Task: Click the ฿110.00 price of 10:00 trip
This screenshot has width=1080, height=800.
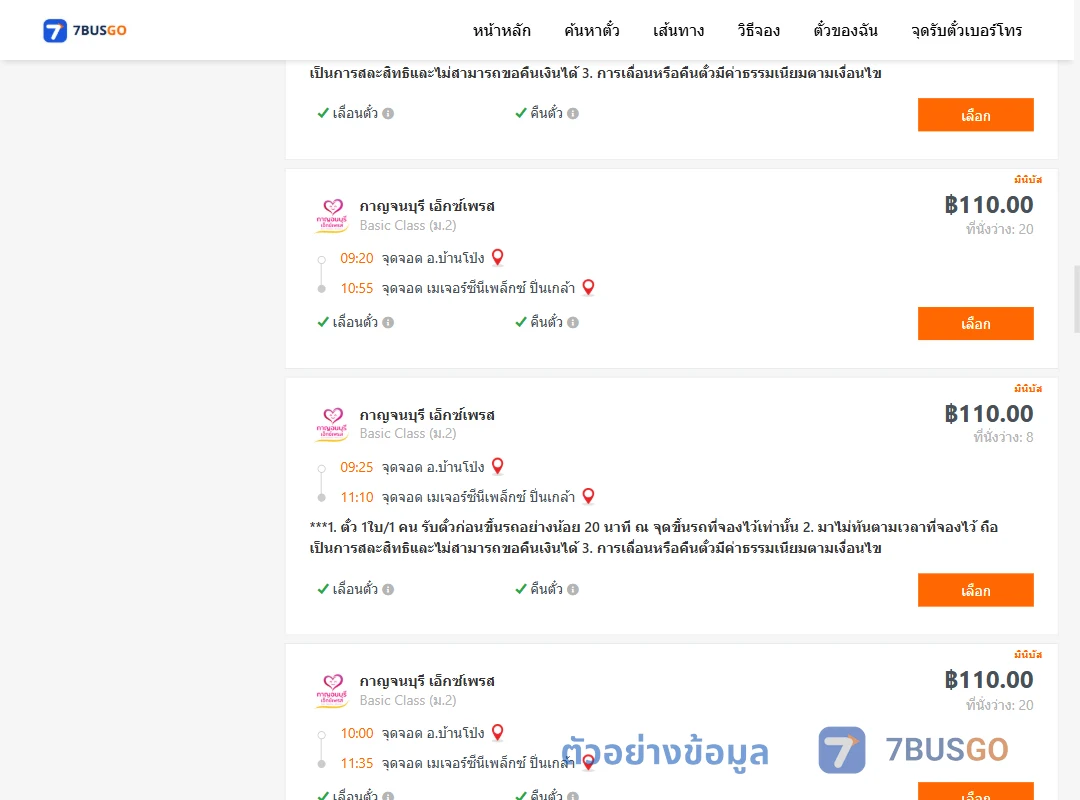Action: [989, 679]
